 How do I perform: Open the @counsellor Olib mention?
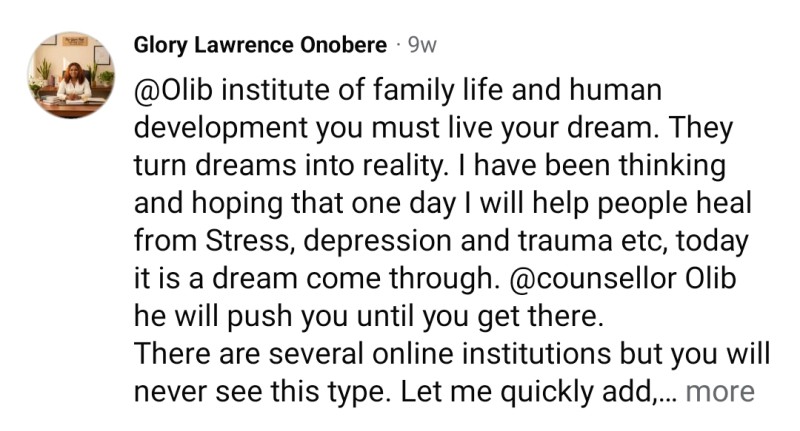tap(623, 278)
